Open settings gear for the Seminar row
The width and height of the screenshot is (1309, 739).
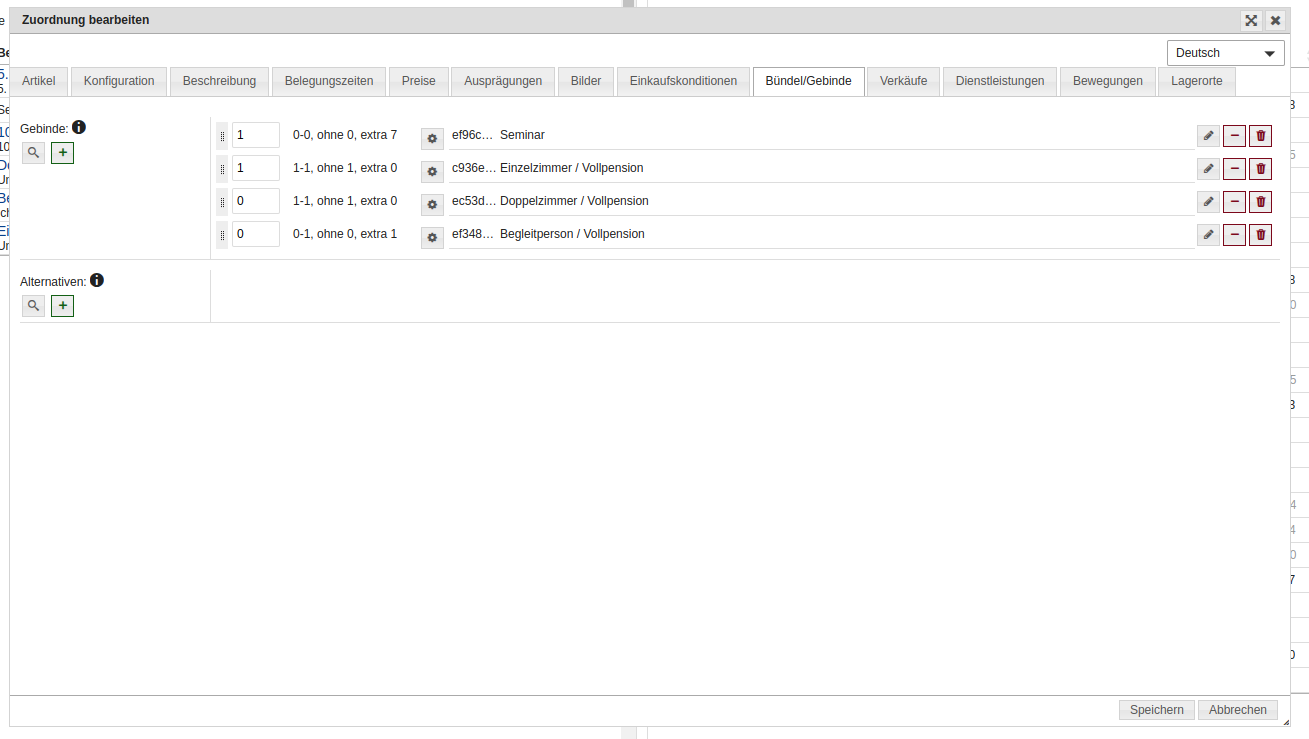pyautogui.click(x=432, y=138)
